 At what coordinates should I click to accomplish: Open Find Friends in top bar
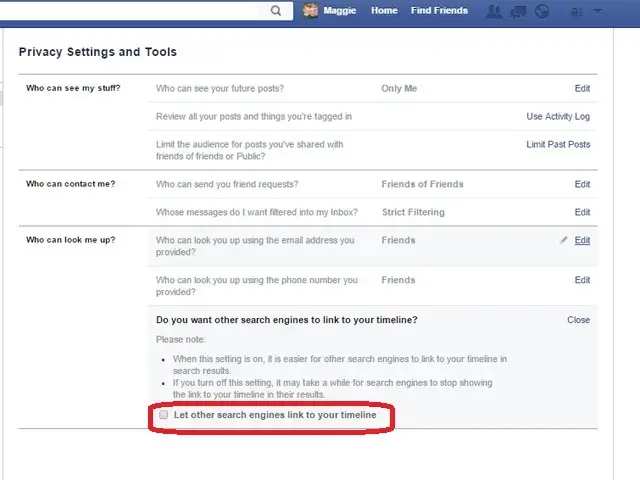coord(438,11)
